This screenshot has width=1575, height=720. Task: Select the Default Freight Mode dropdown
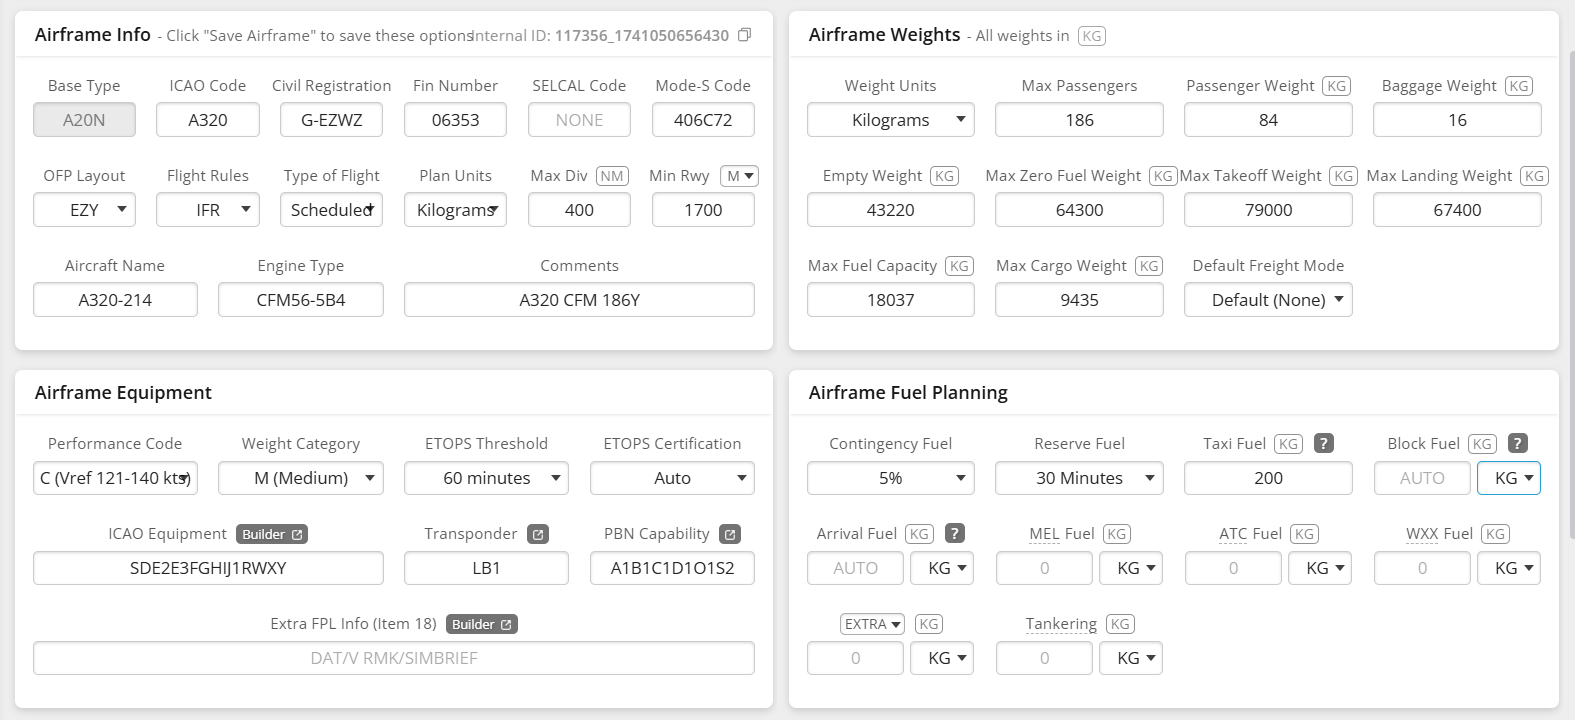(1268, 300)
